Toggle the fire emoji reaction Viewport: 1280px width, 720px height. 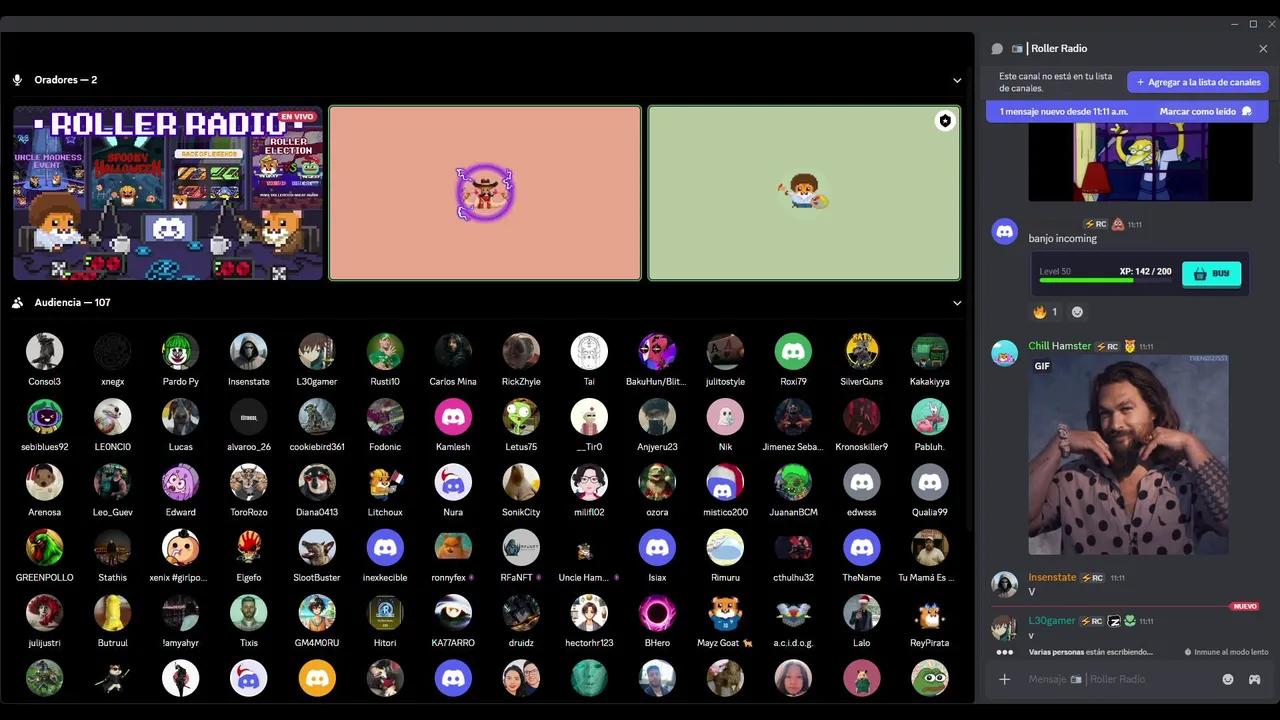tap(1045, 312)
